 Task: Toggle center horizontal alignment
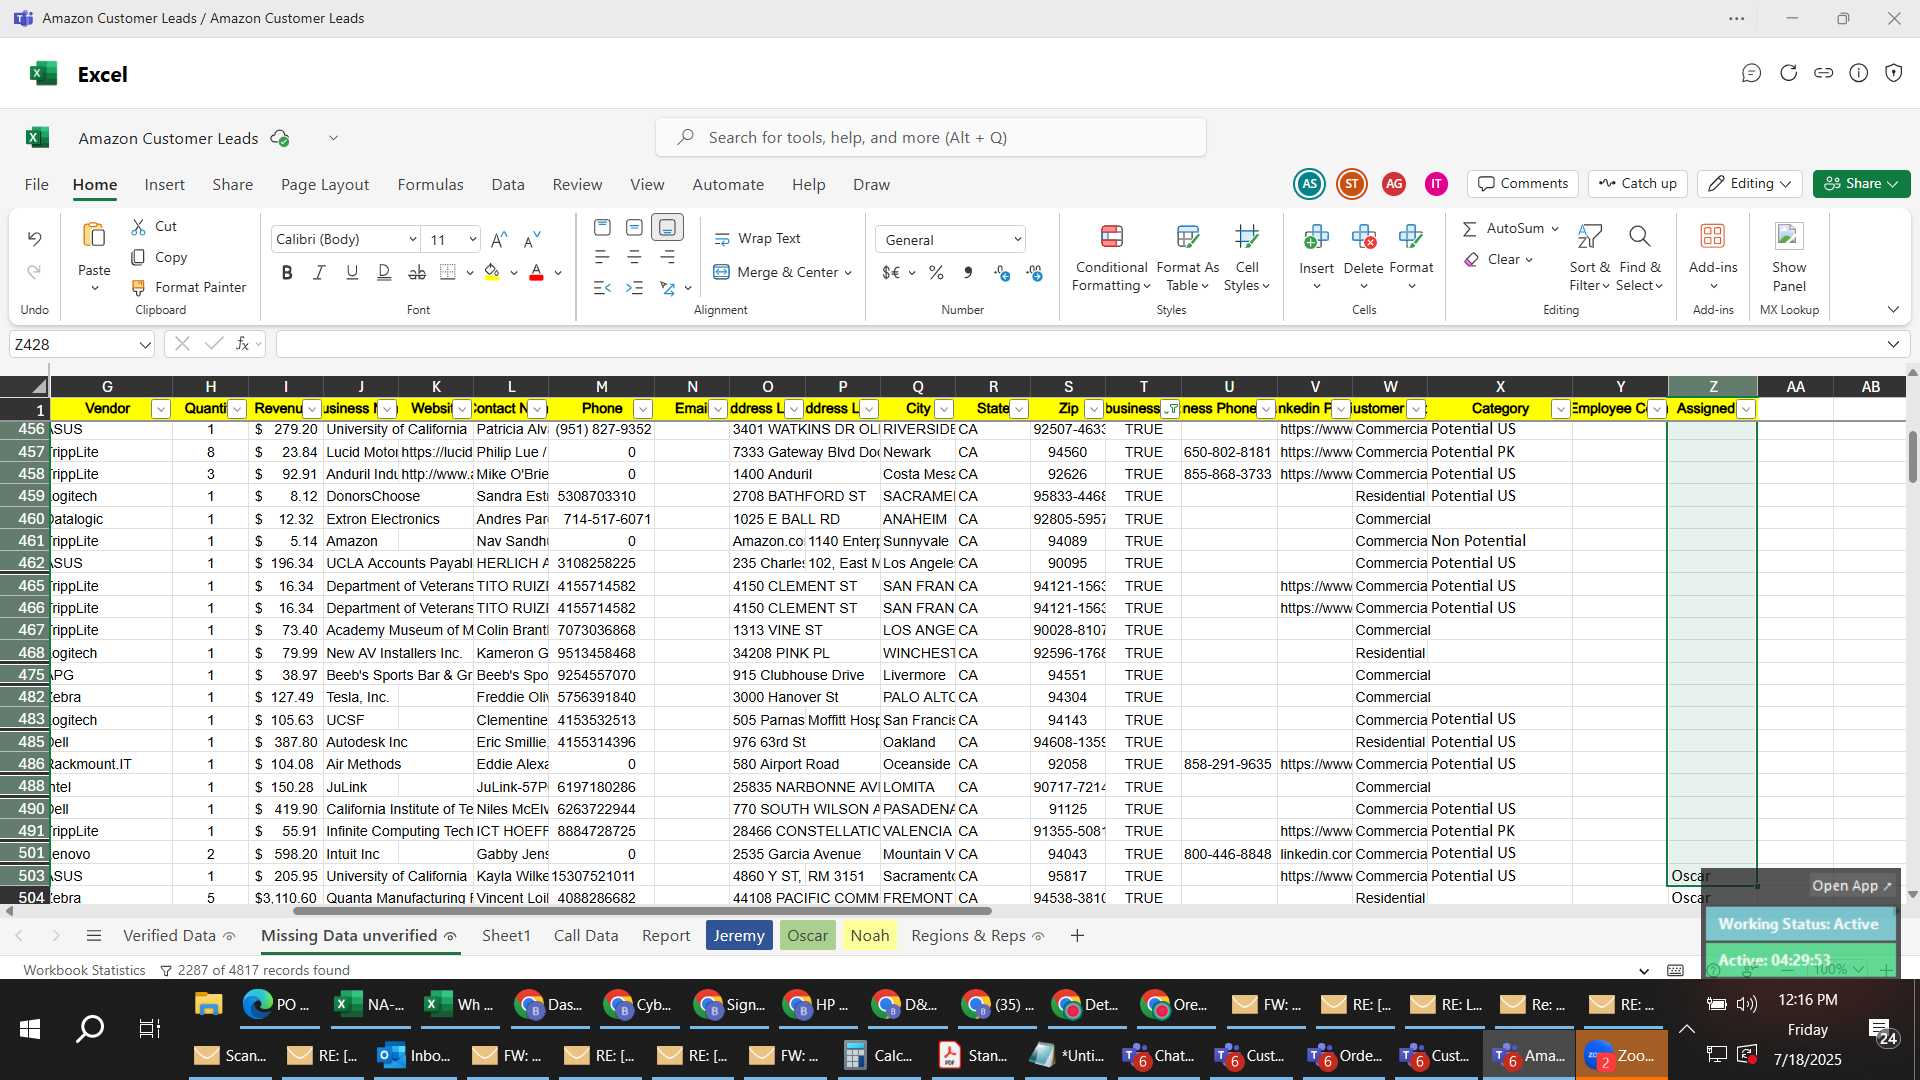[634, 257]
